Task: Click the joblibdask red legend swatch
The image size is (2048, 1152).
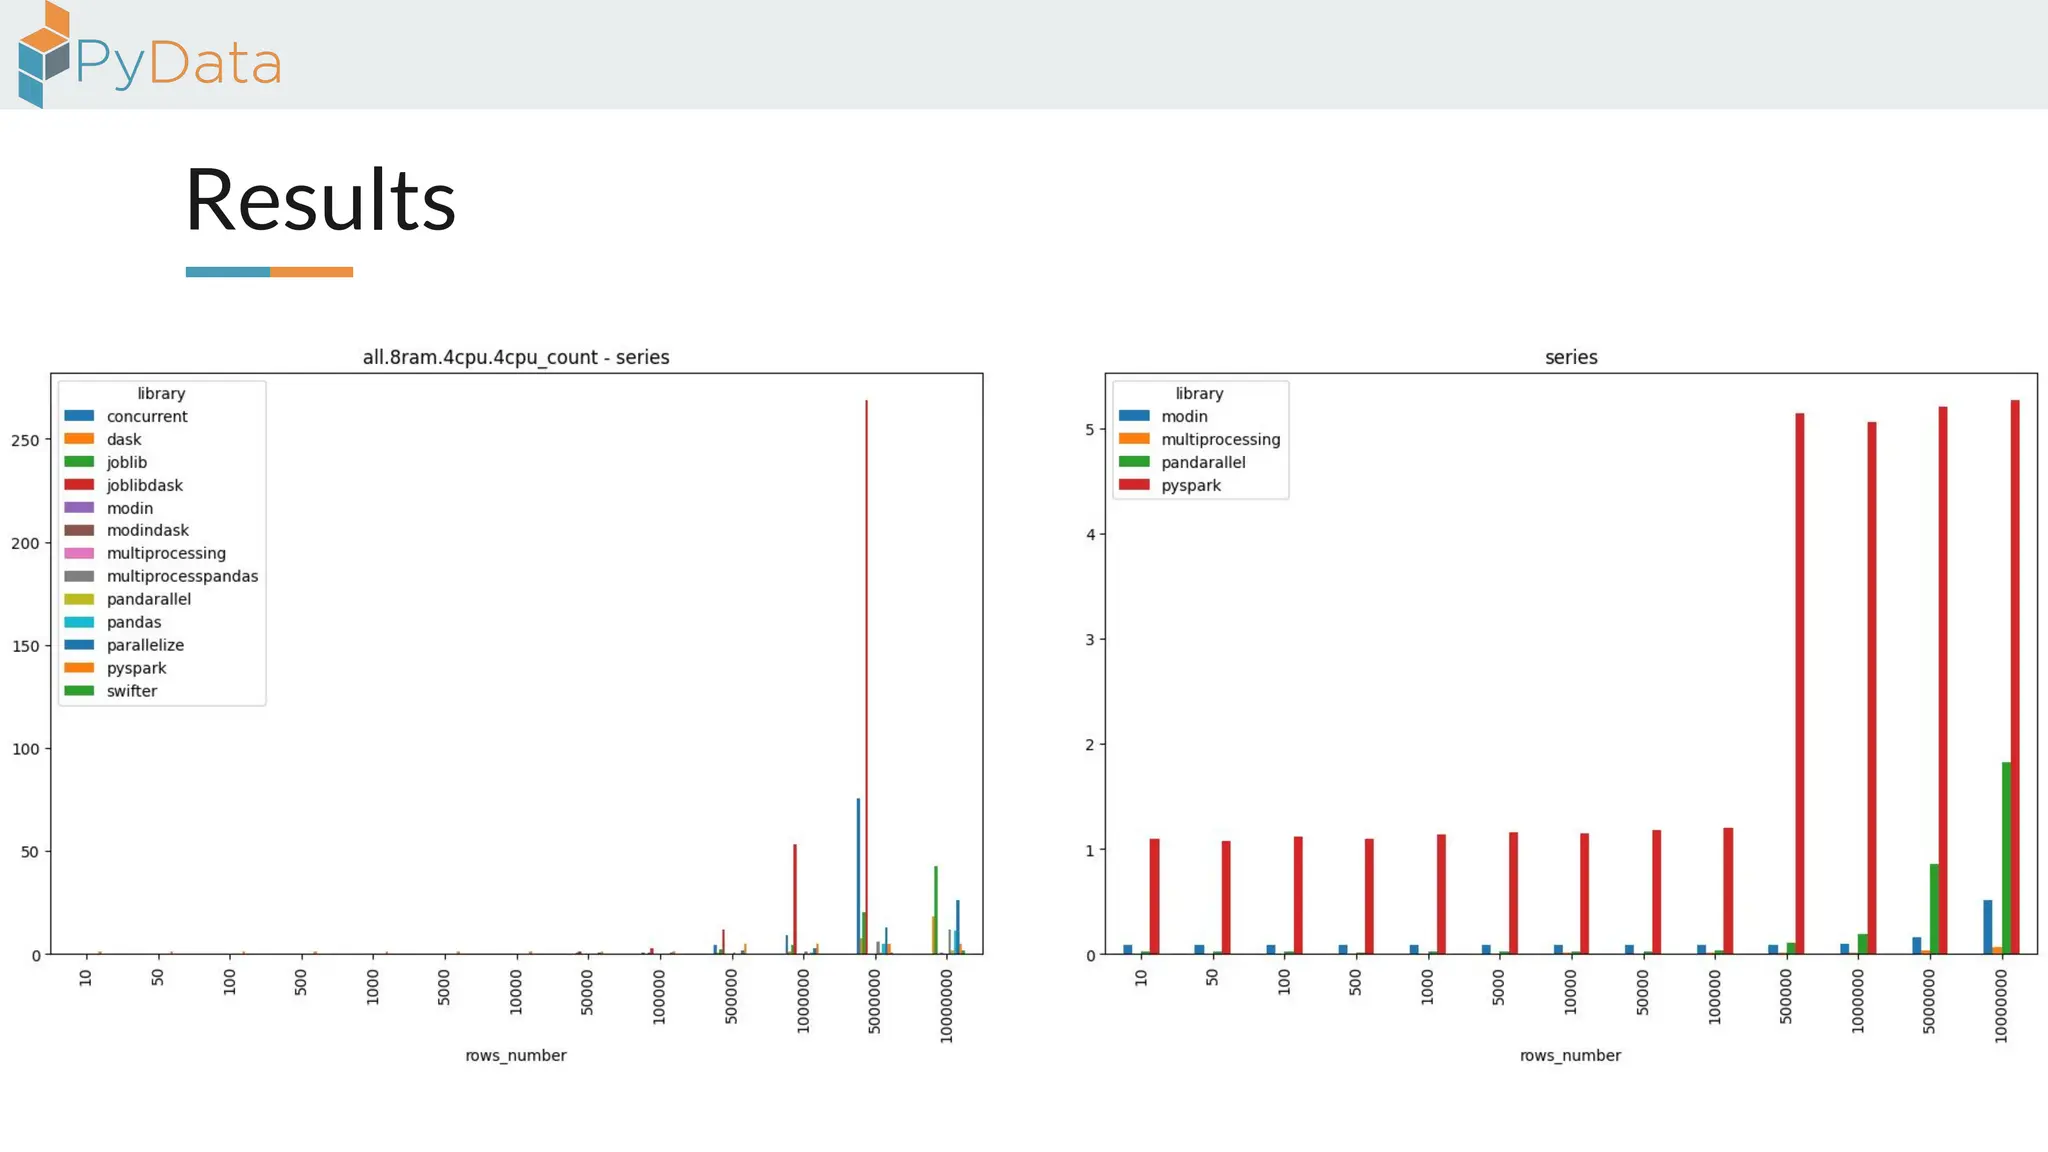Action: point(79,485)
